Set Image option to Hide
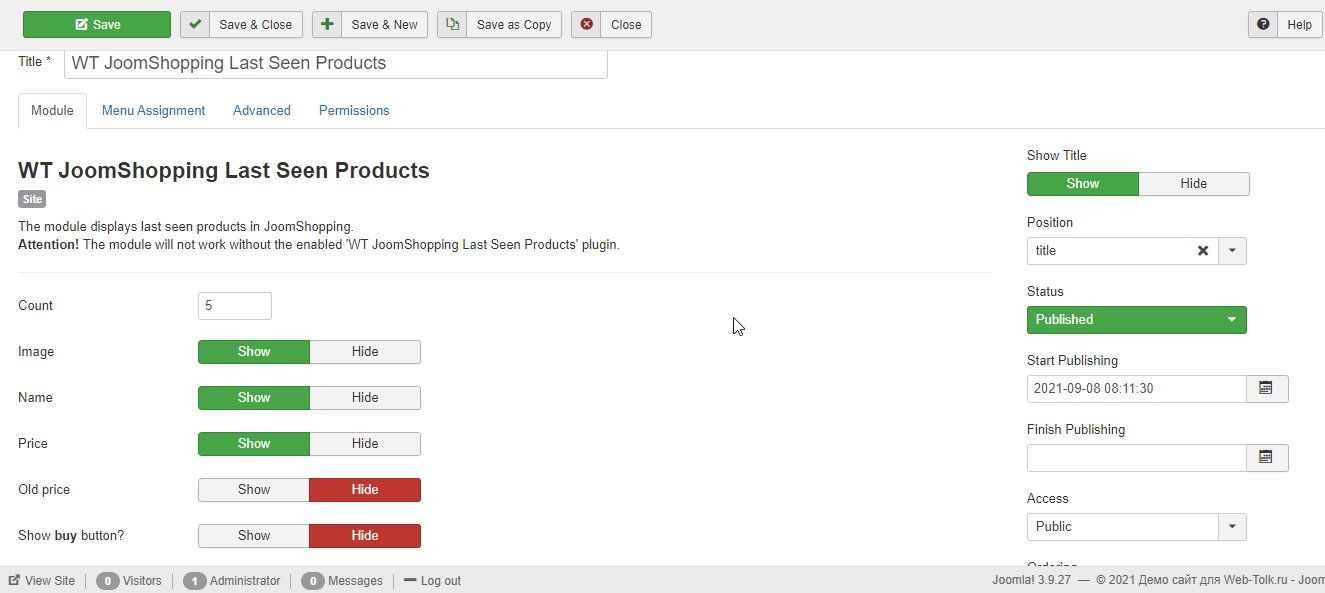Screen dimensions: 1325x593 point(364,352)
